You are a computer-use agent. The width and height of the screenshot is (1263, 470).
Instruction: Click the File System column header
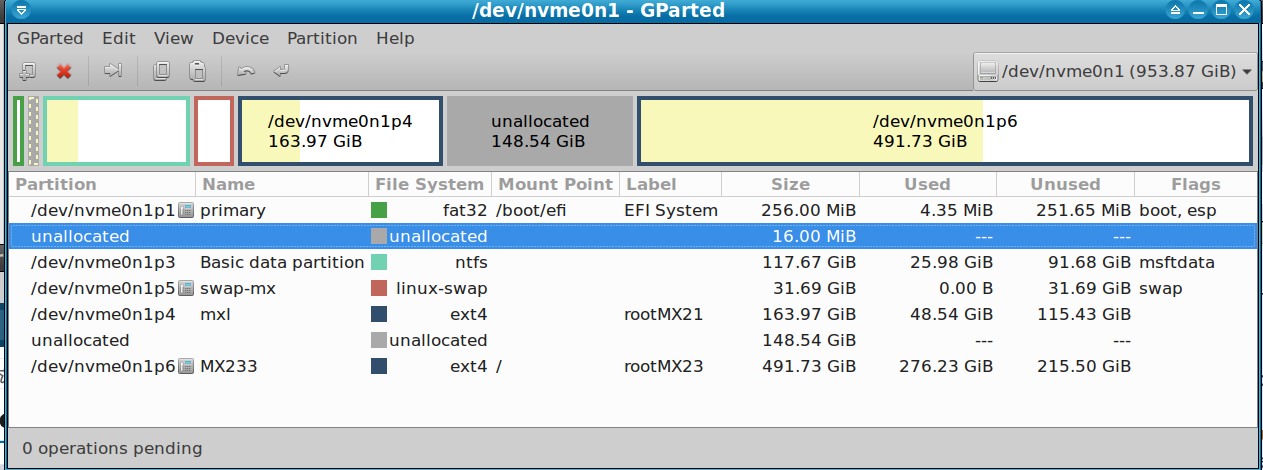(x=430, y=184)
